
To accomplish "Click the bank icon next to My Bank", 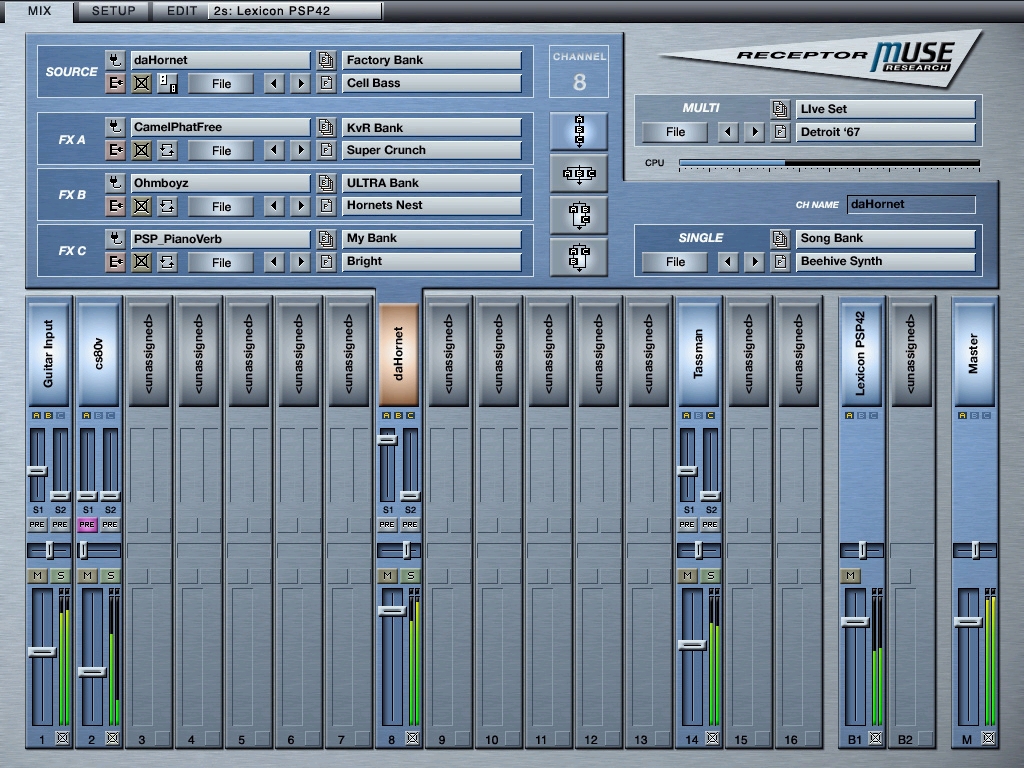I will point(325,238).
